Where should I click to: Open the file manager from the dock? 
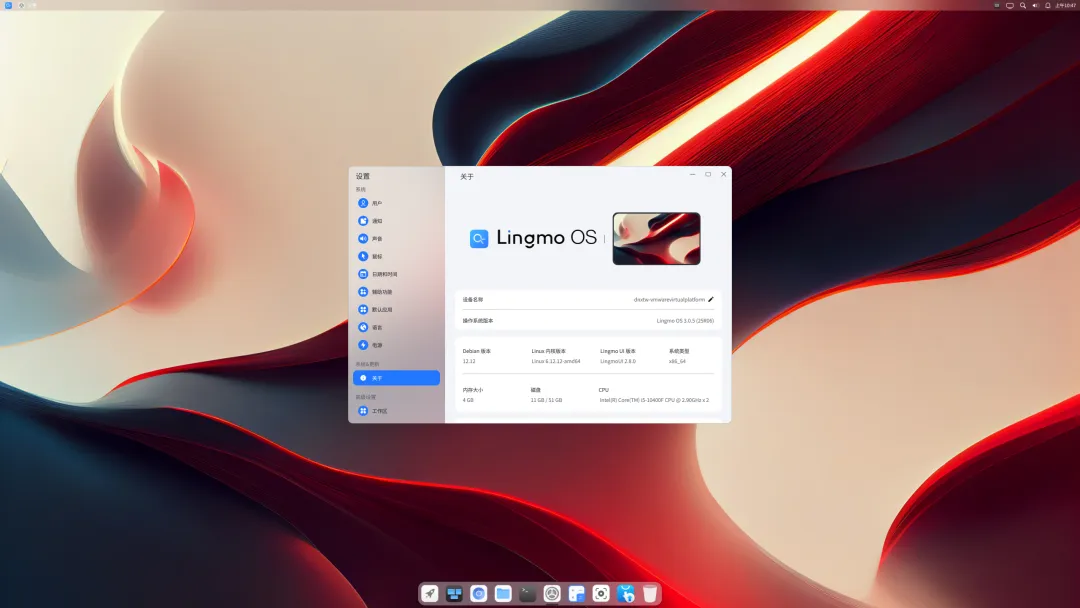coord(503,594)
